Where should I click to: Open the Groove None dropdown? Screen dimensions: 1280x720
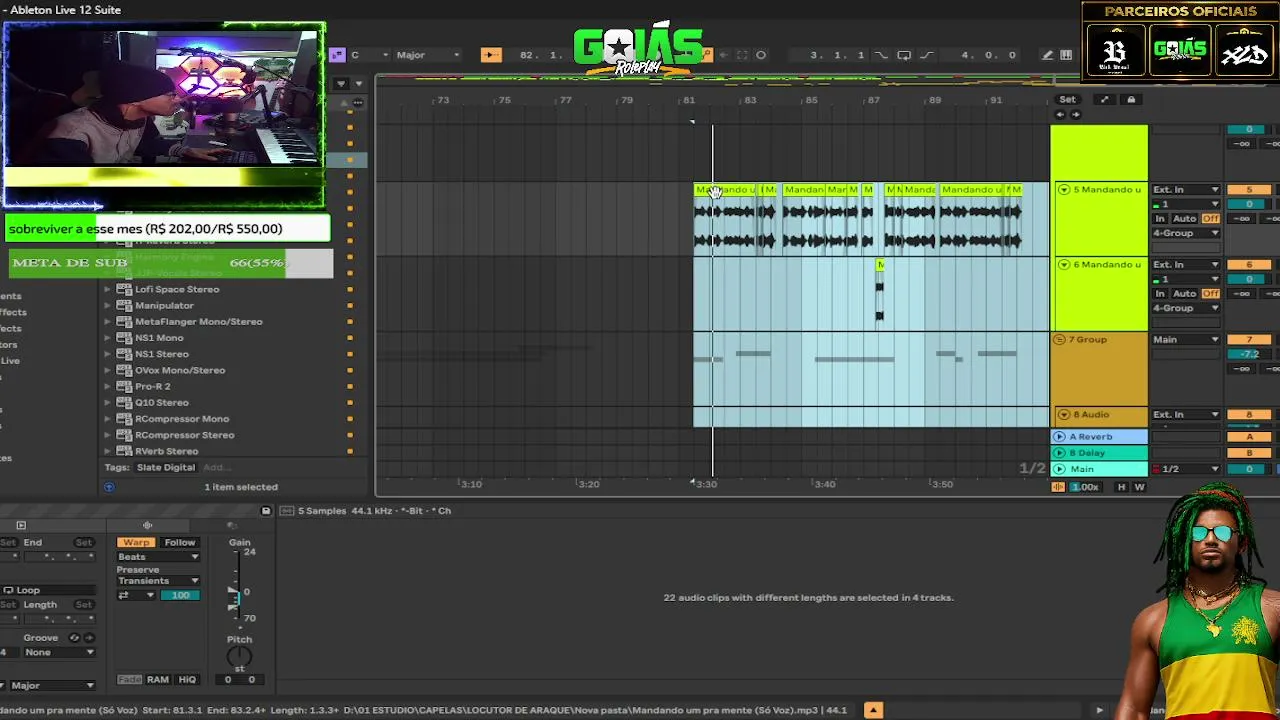click(x=59, y=653)
